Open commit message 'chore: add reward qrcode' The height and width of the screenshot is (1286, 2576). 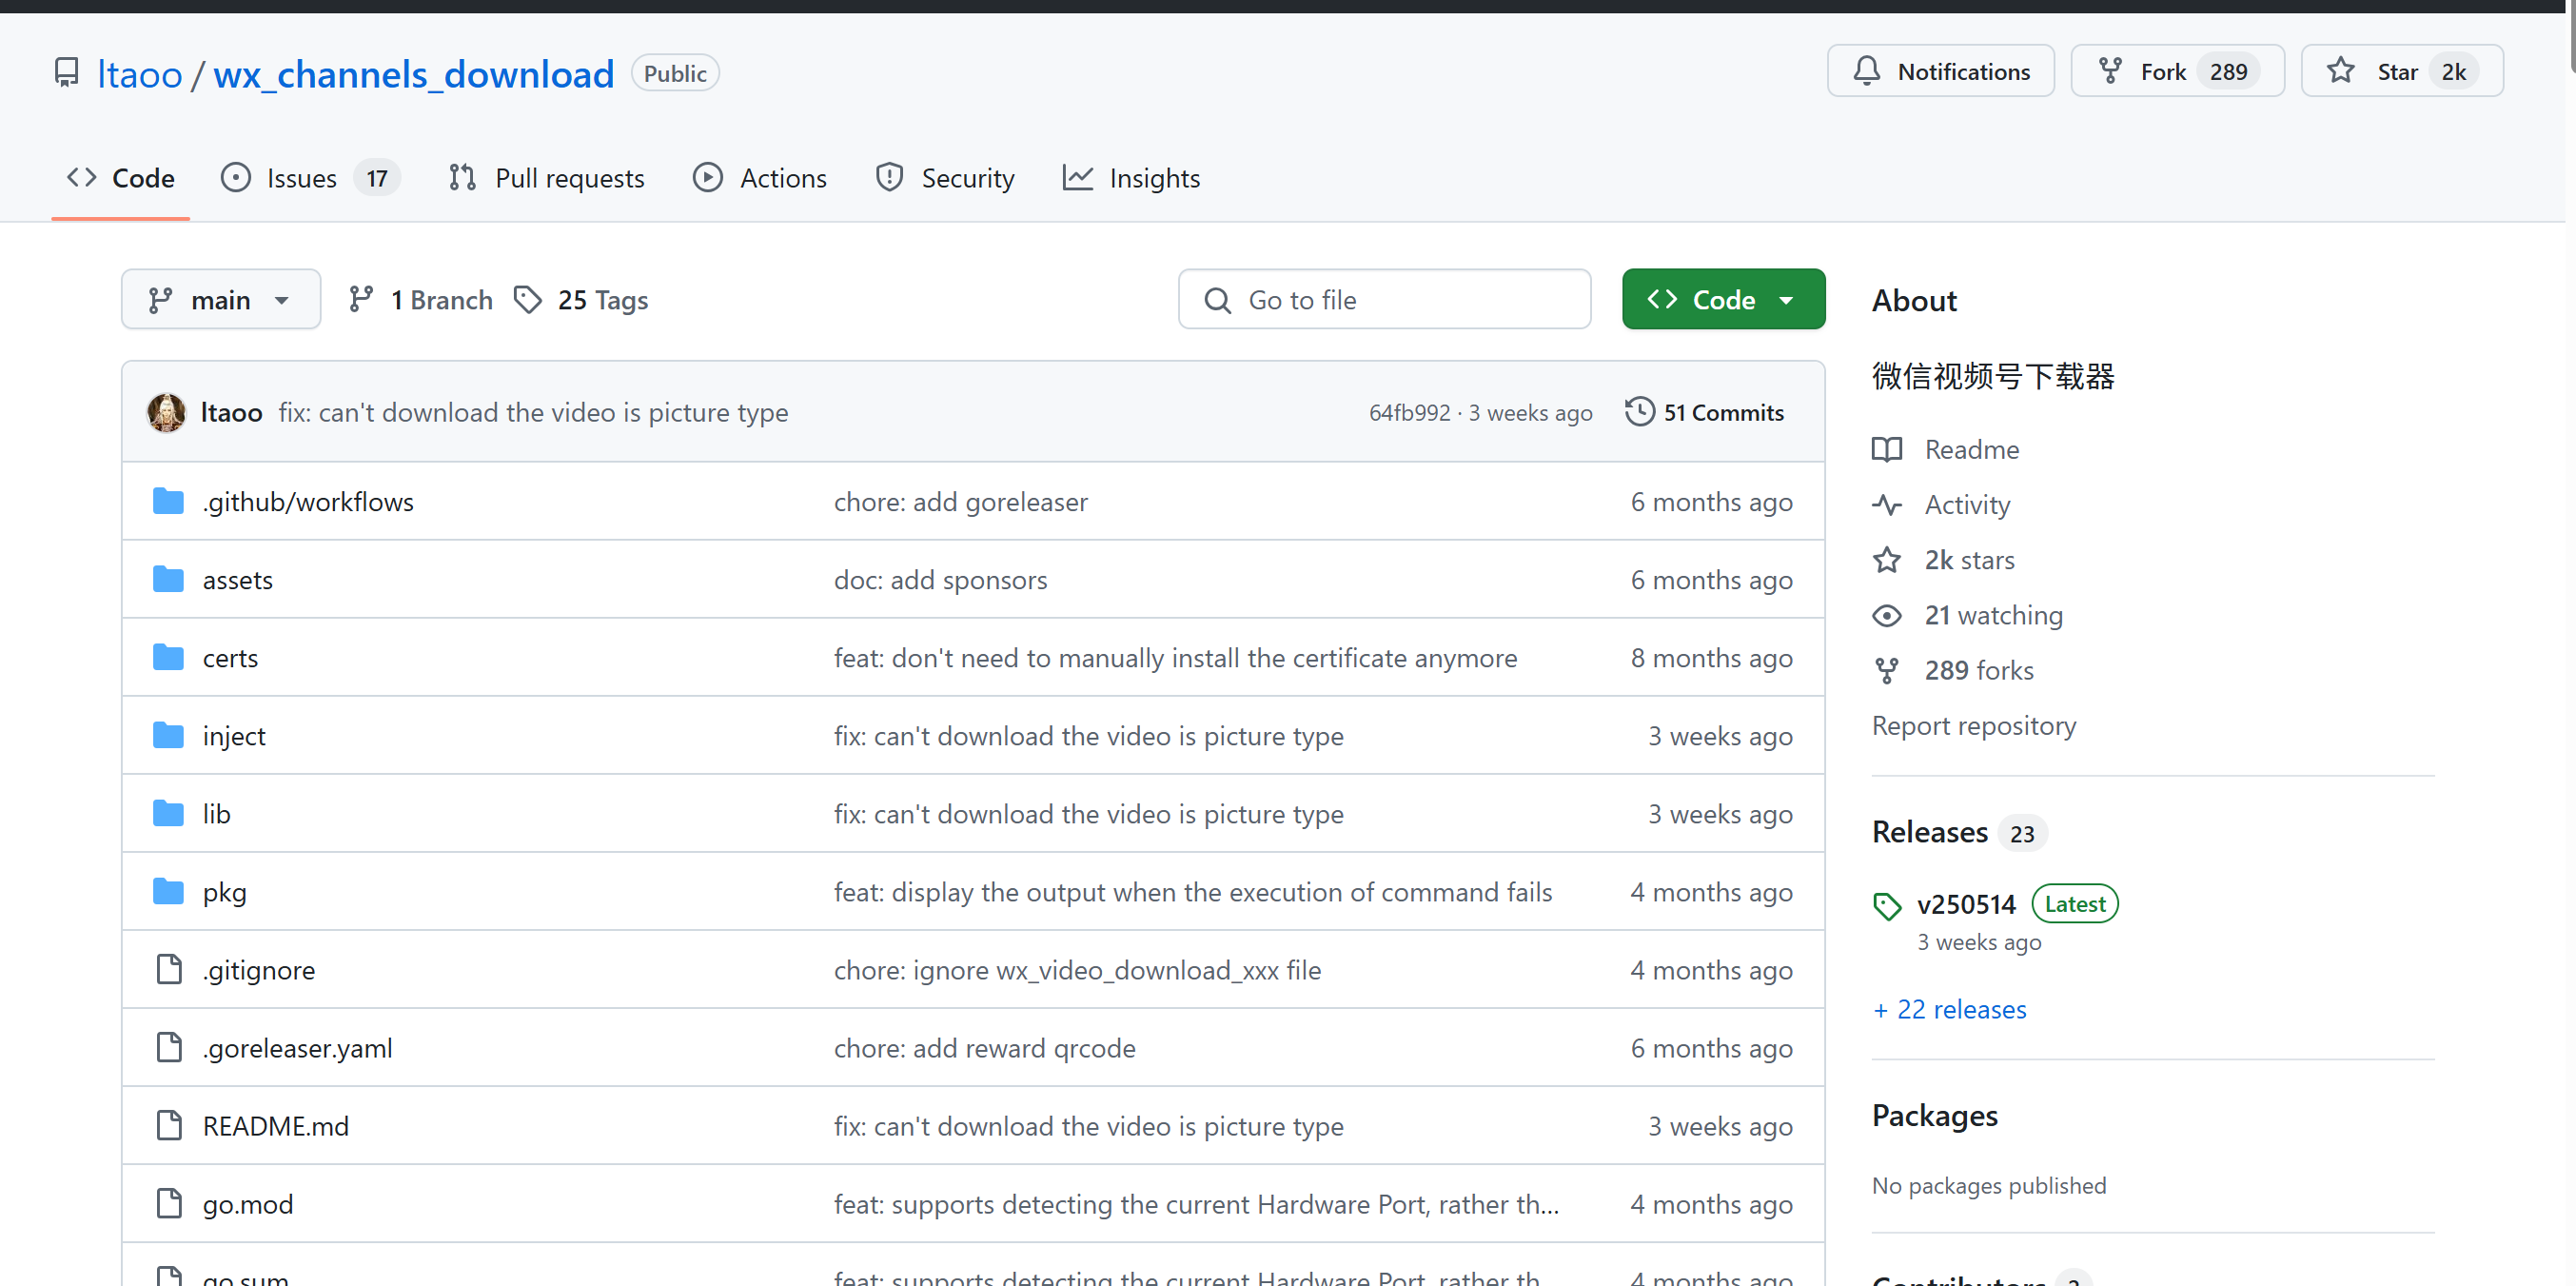tap(985, 1048)
